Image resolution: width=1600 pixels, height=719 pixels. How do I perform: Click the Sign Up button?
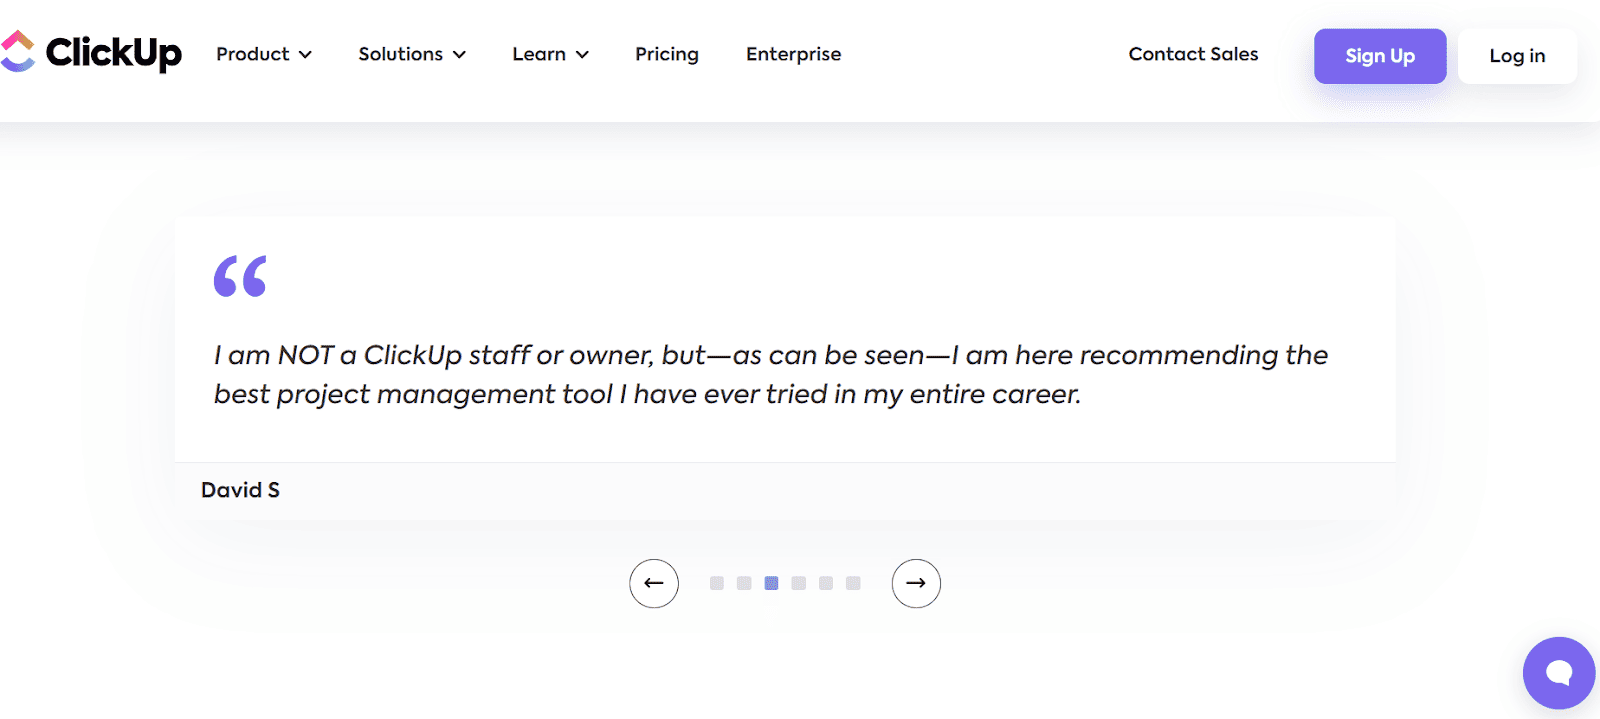coord(1380,56)
